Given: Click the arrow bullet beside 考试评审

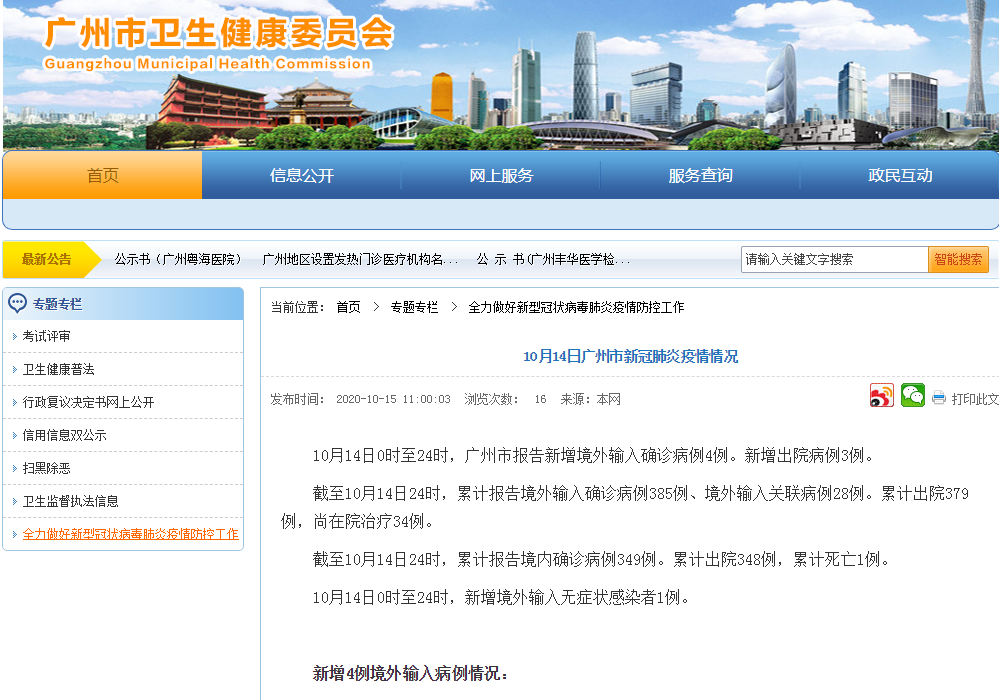Looking at the screenshot, I should pyautogui.click(x=15, y=336).
